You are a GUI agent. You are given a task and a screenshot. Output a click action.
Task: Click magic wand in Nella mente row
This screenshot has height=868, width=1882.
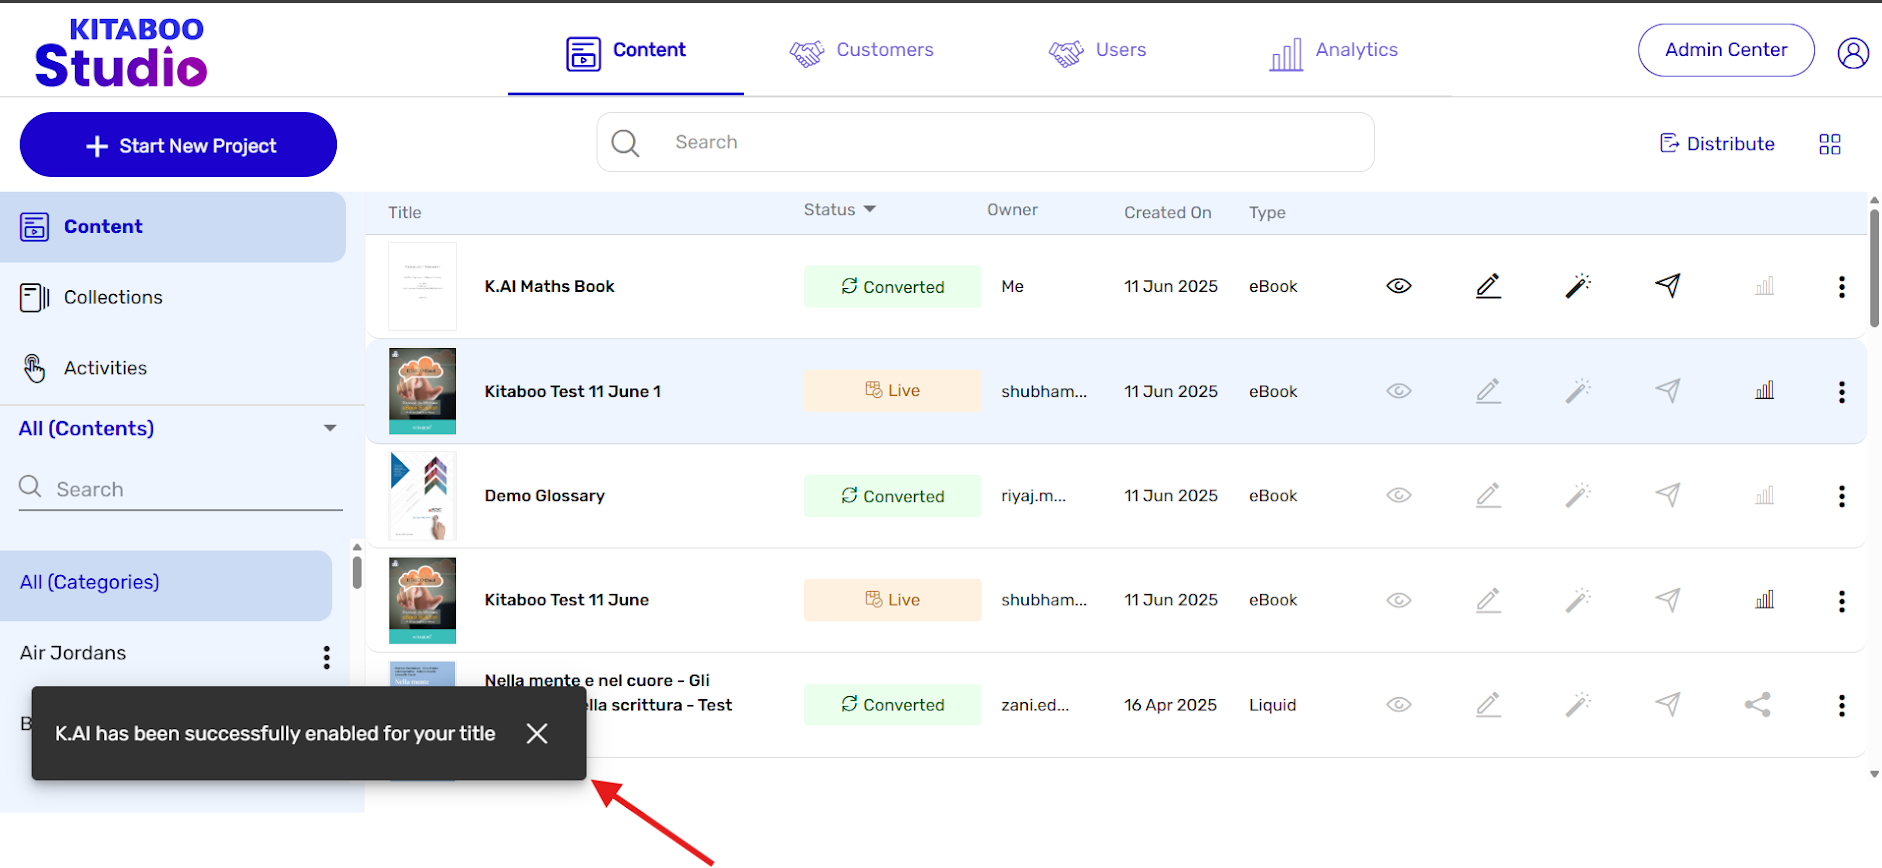coord(1578,705)
